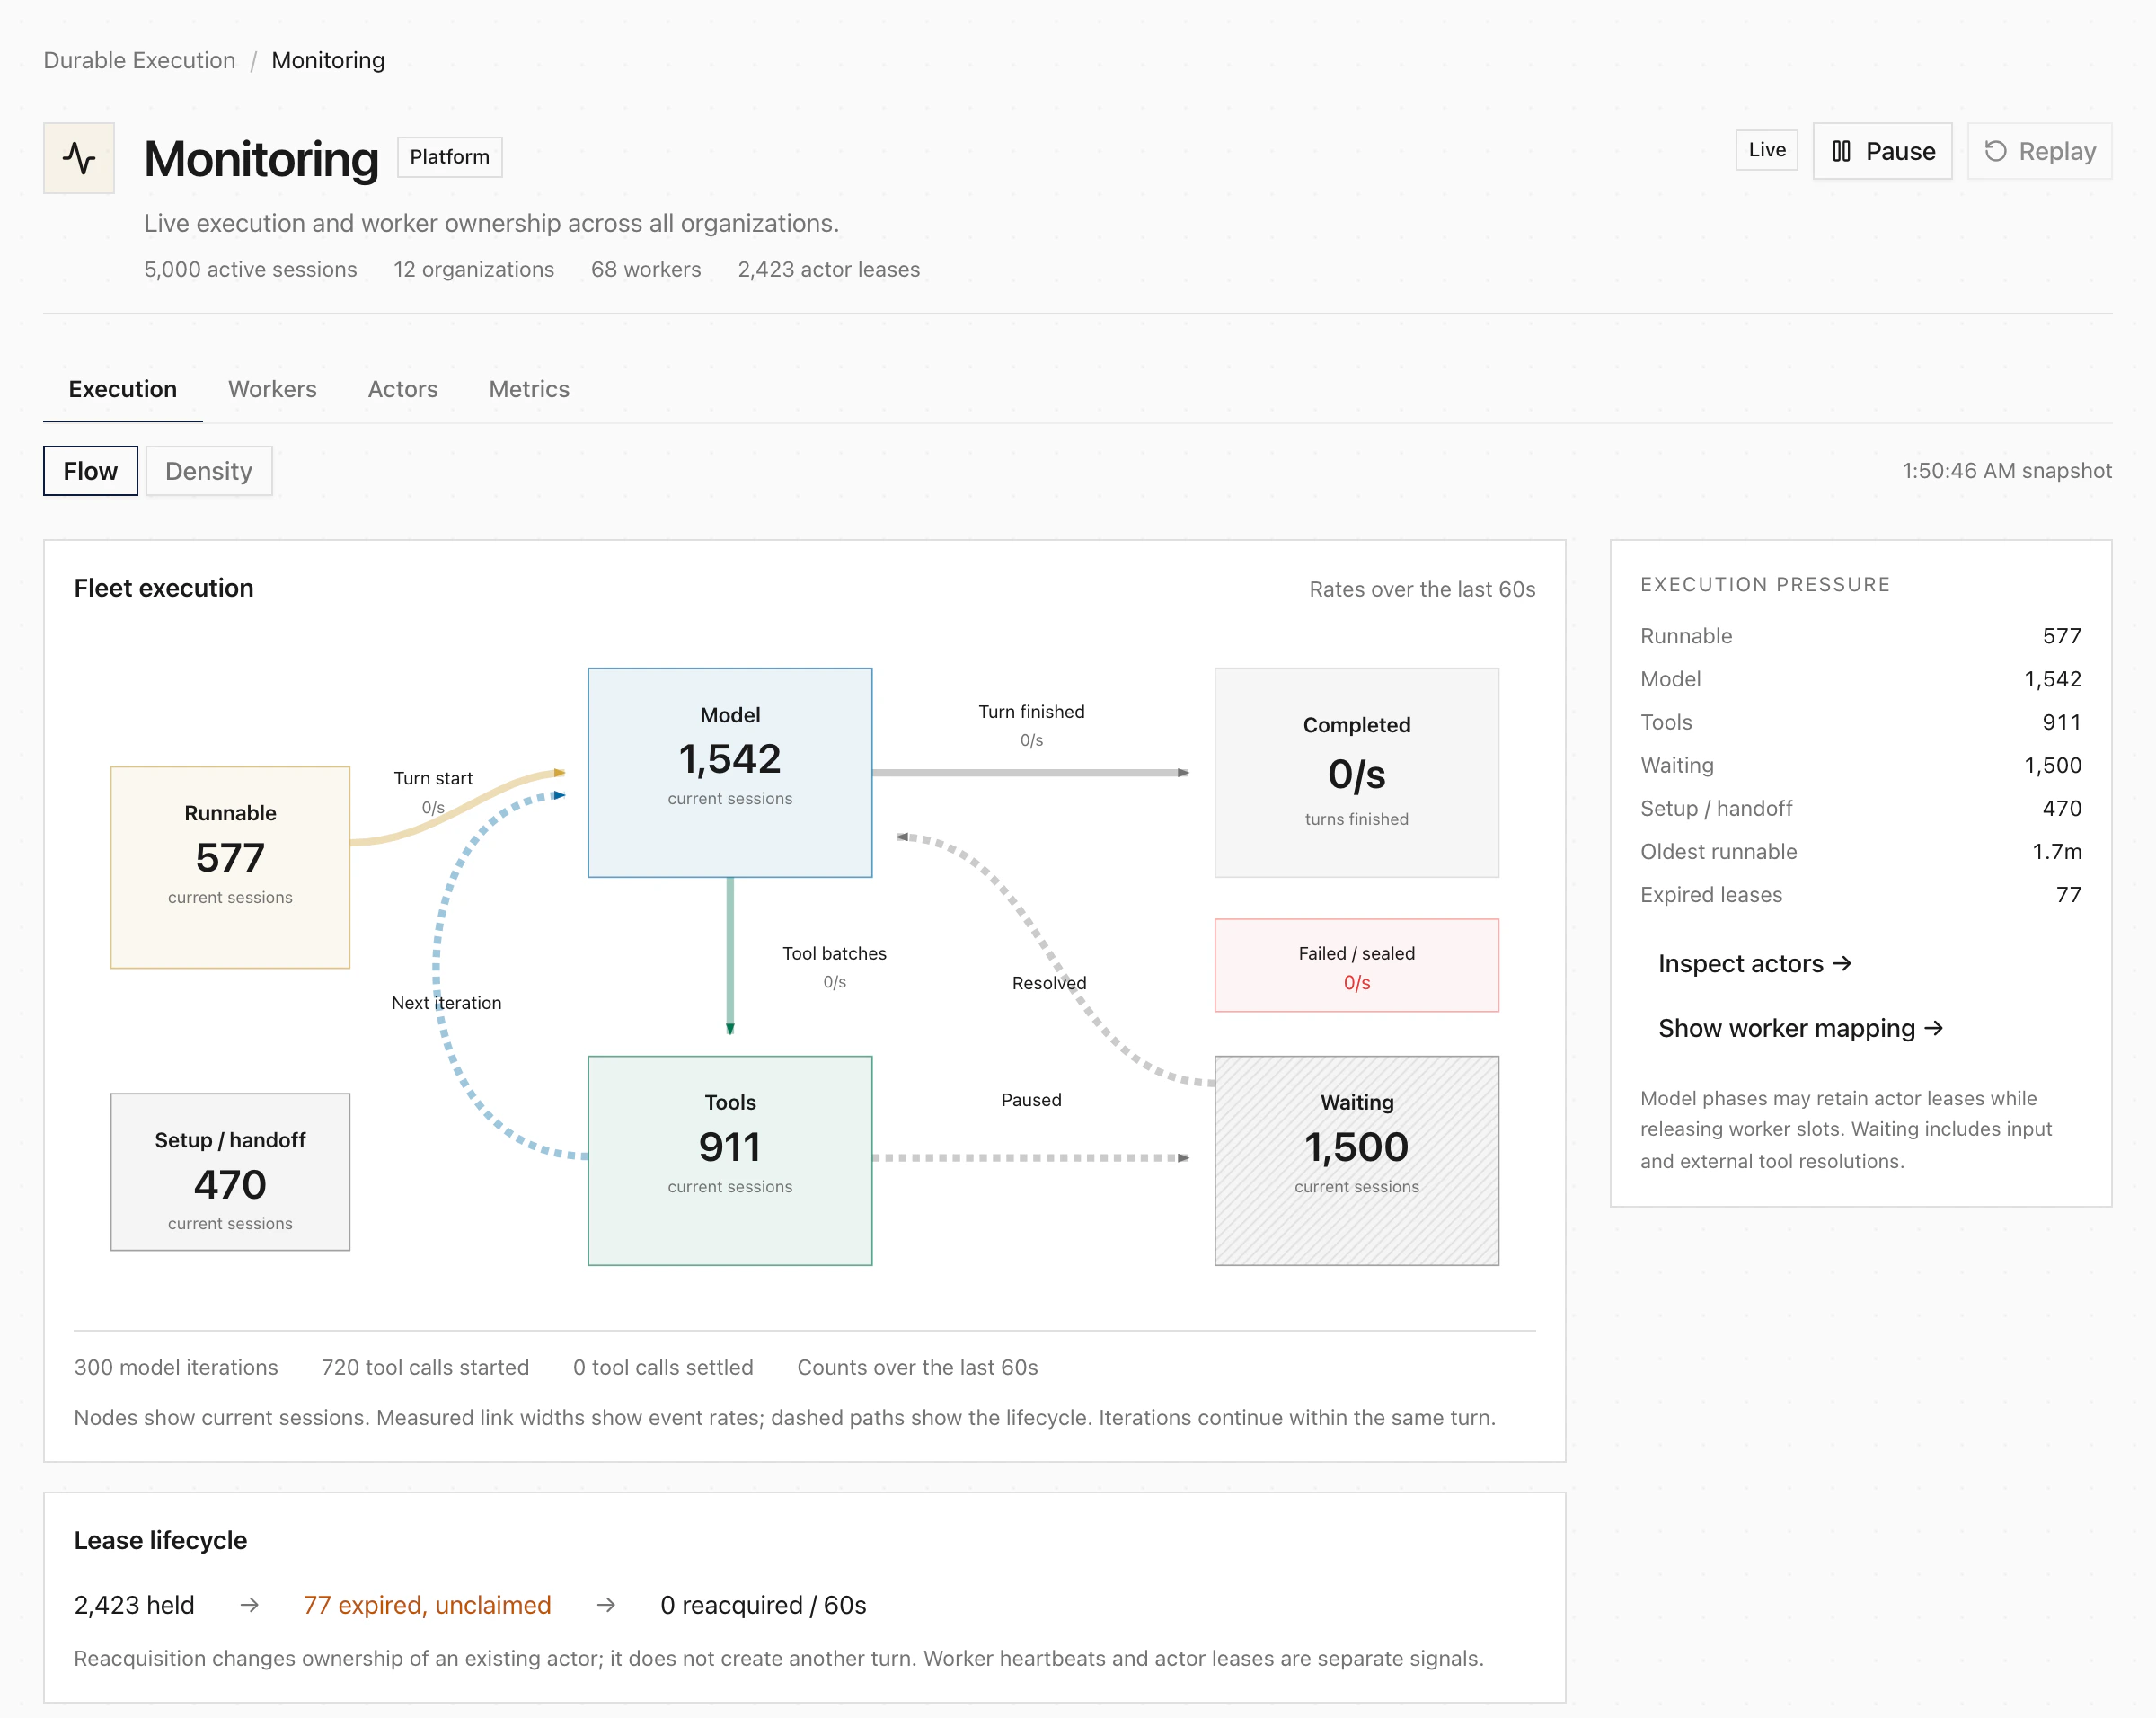Switch to the Density view toggle
Screen dimensions: 2156x1718
209,471
